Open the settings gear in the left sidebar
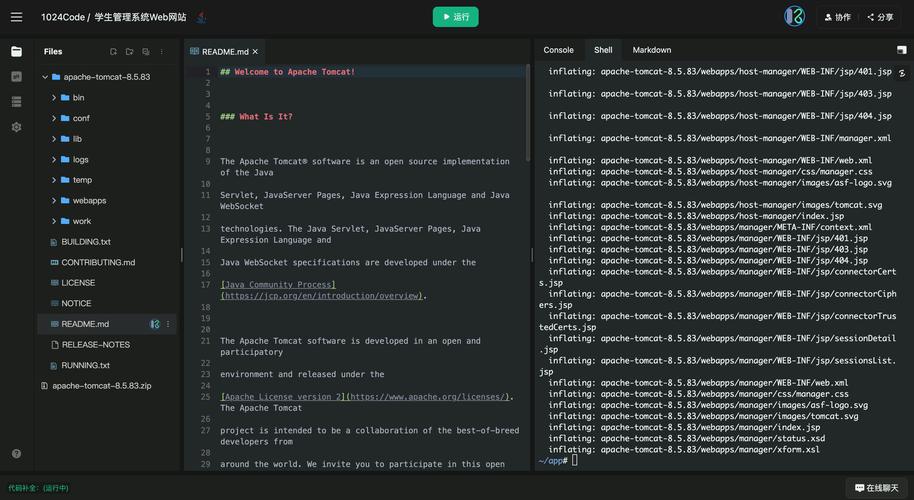 pos(16,127)
